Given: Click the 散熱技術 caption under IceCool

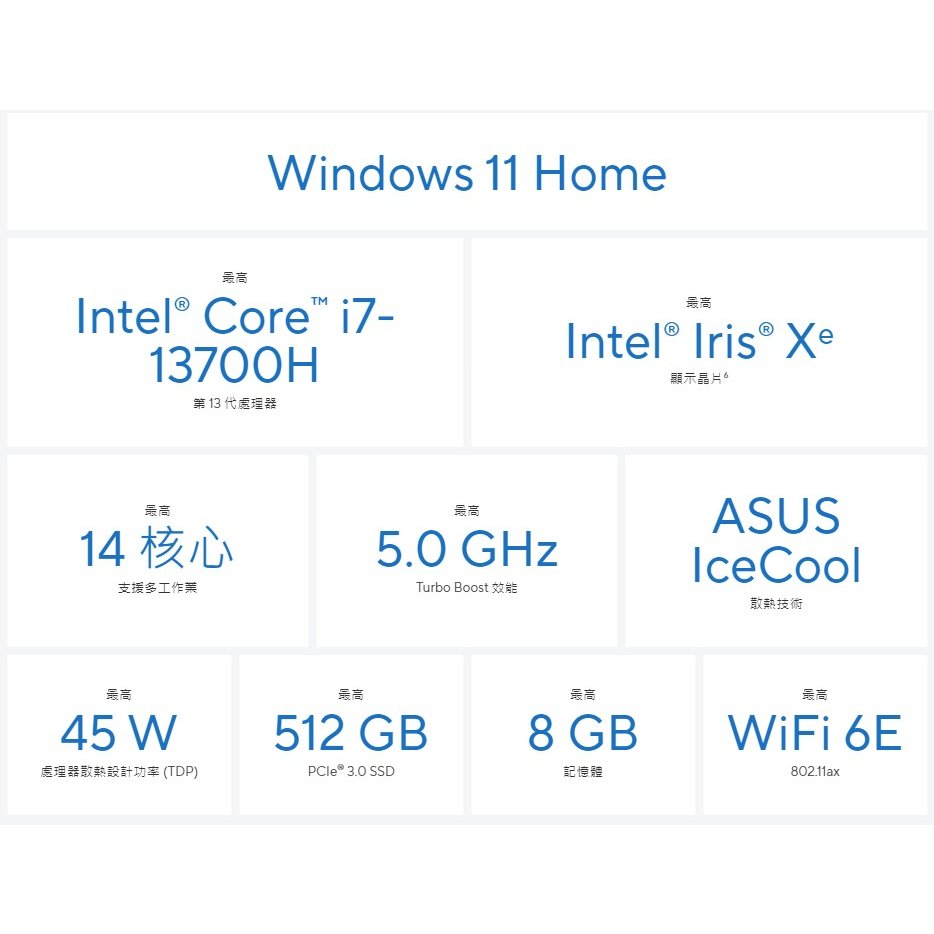Looking at the screenshot, I should click(776, 603).
